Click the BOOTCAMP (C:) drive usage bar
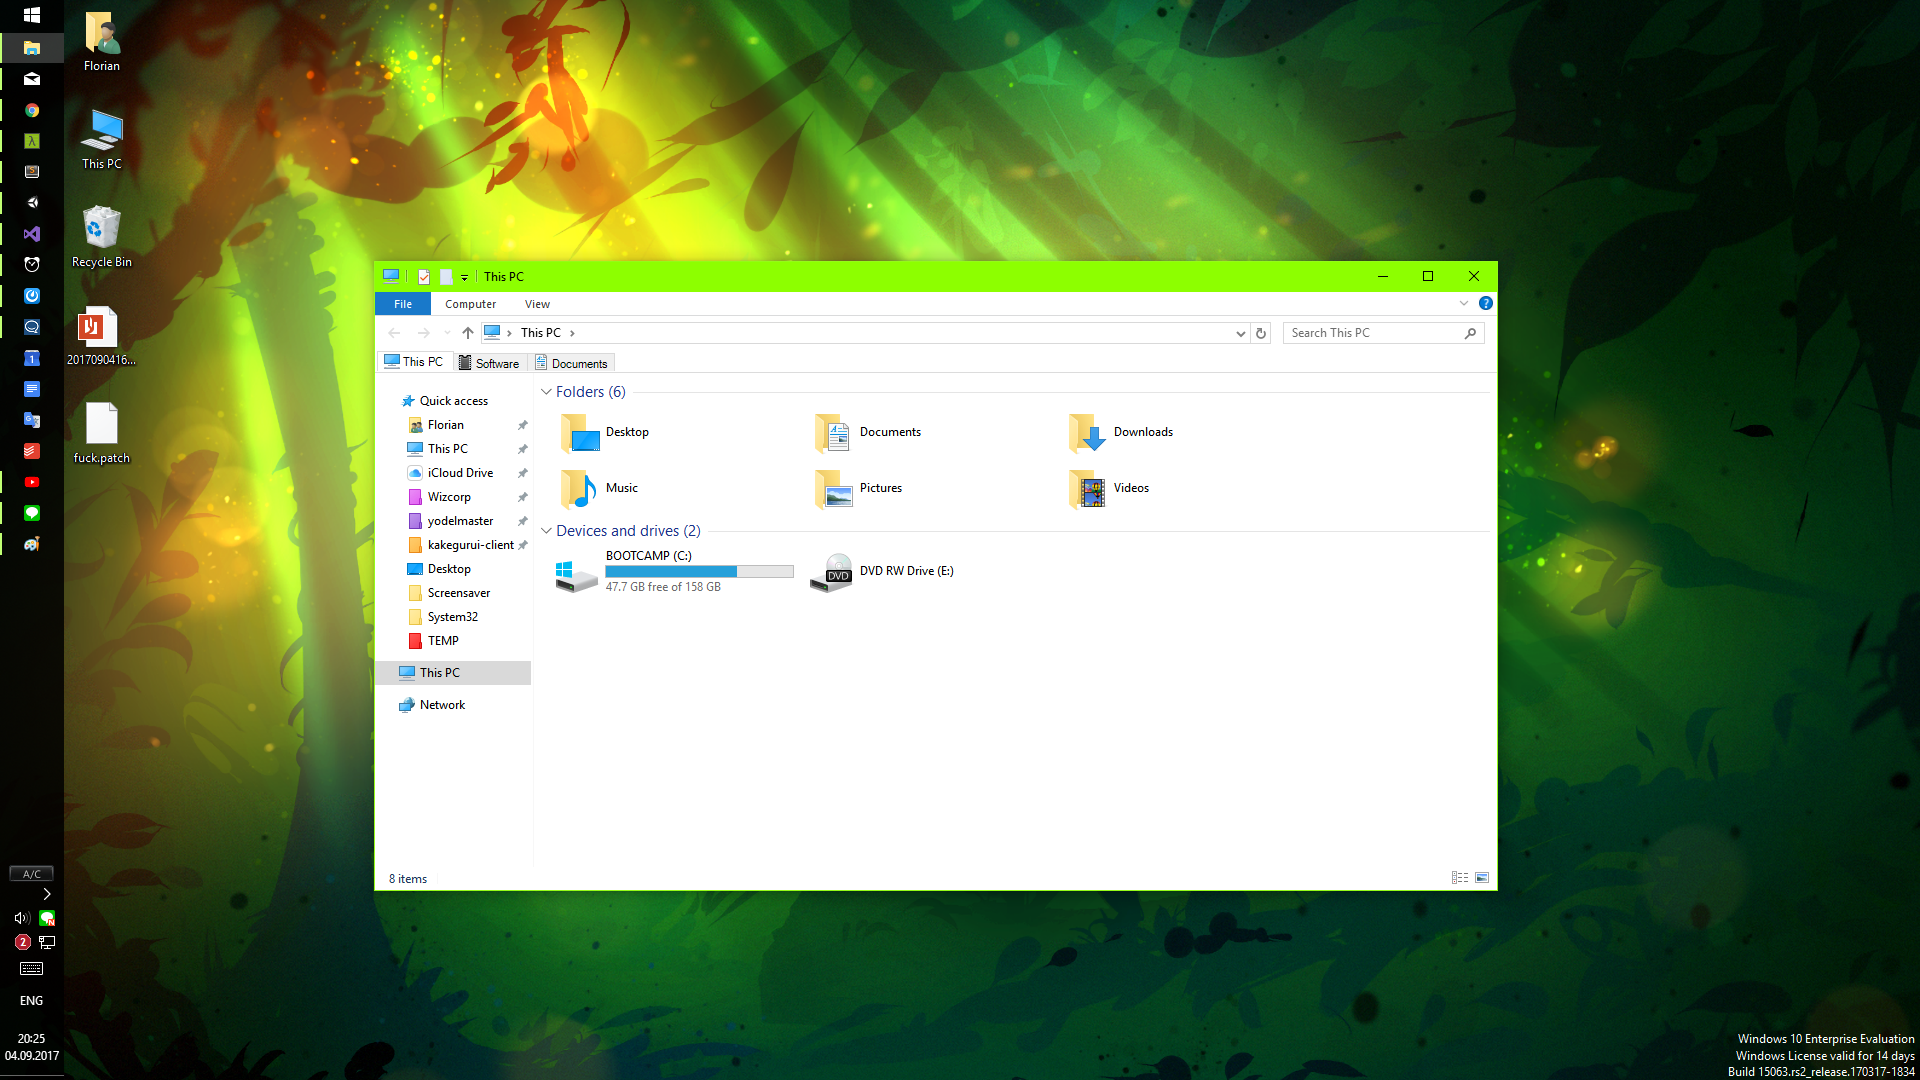This screenshot has width=1920, height=1080. [x=699, y=571]
